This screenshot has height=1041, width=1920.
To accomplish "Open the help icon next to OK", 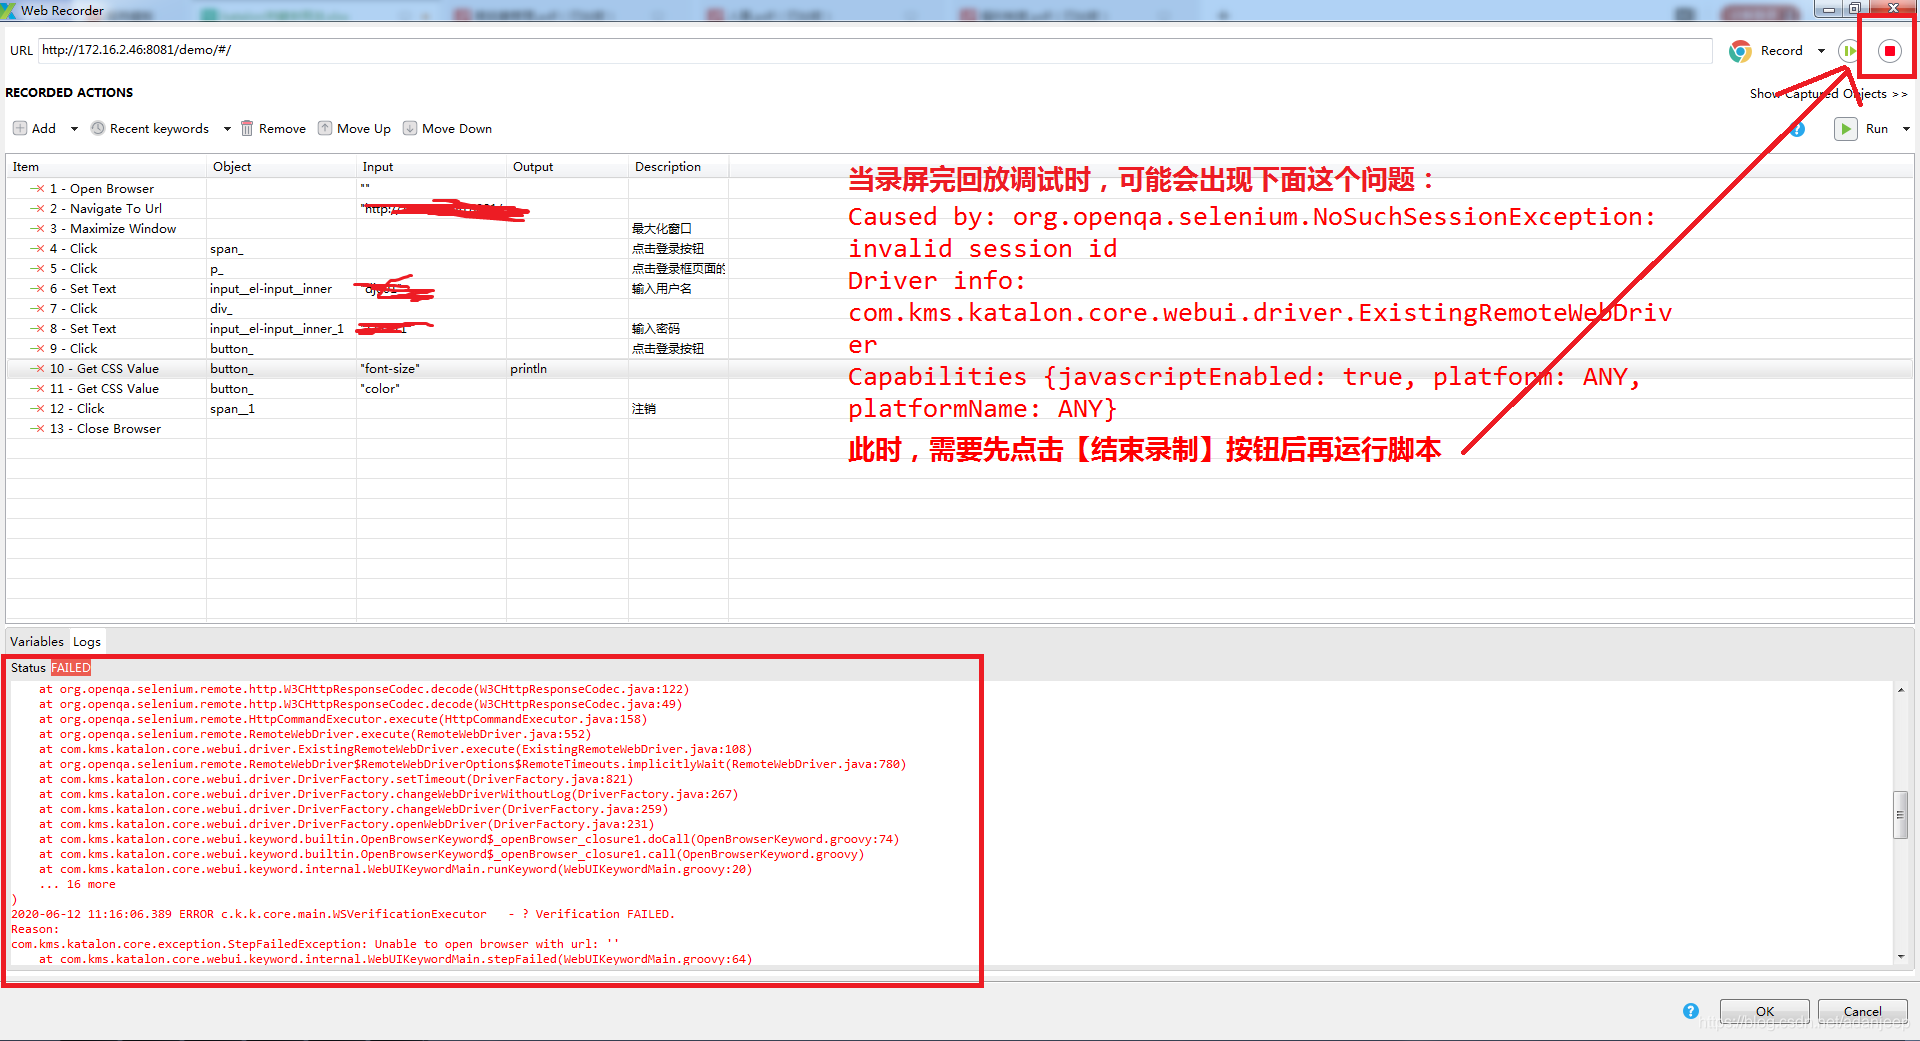I will click(1691, 1011).
